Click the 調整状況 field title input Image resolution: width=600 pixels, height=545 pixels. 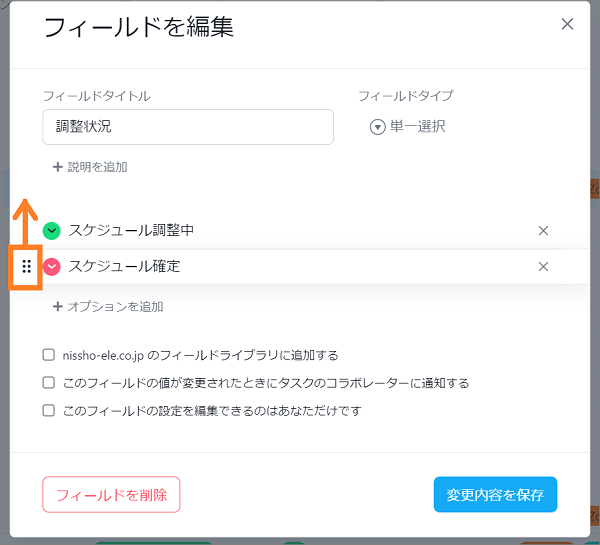point(188,127)
